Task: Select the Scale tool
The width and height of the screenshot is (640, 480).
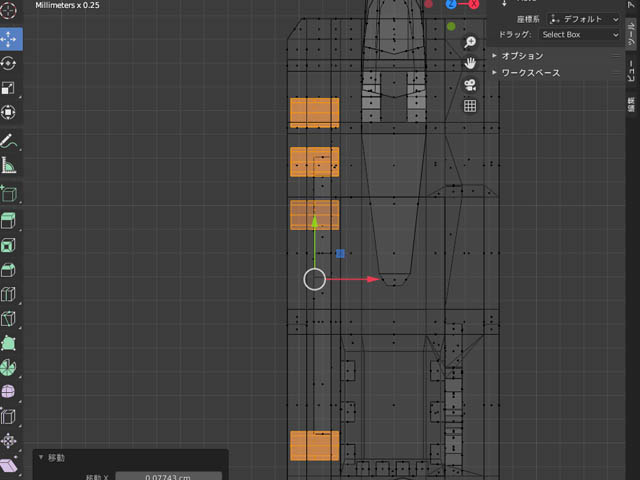Action: point(9,88)
